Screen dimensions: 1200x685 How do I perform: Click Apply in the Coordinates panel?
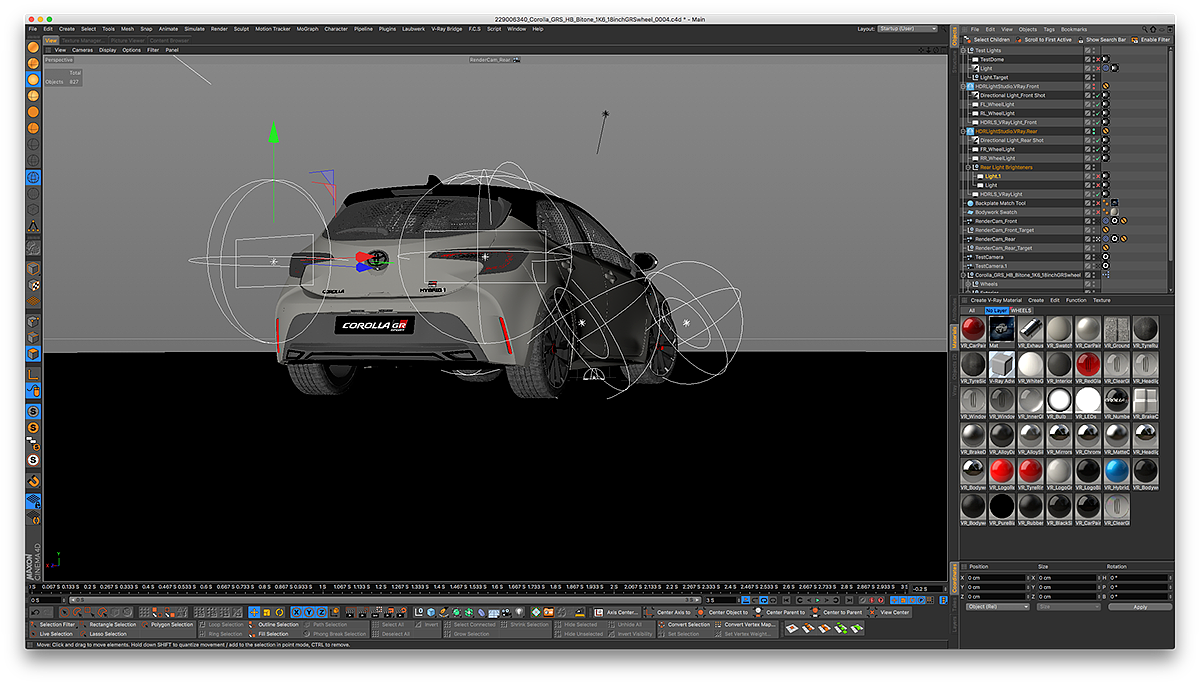pos(1140,607)
